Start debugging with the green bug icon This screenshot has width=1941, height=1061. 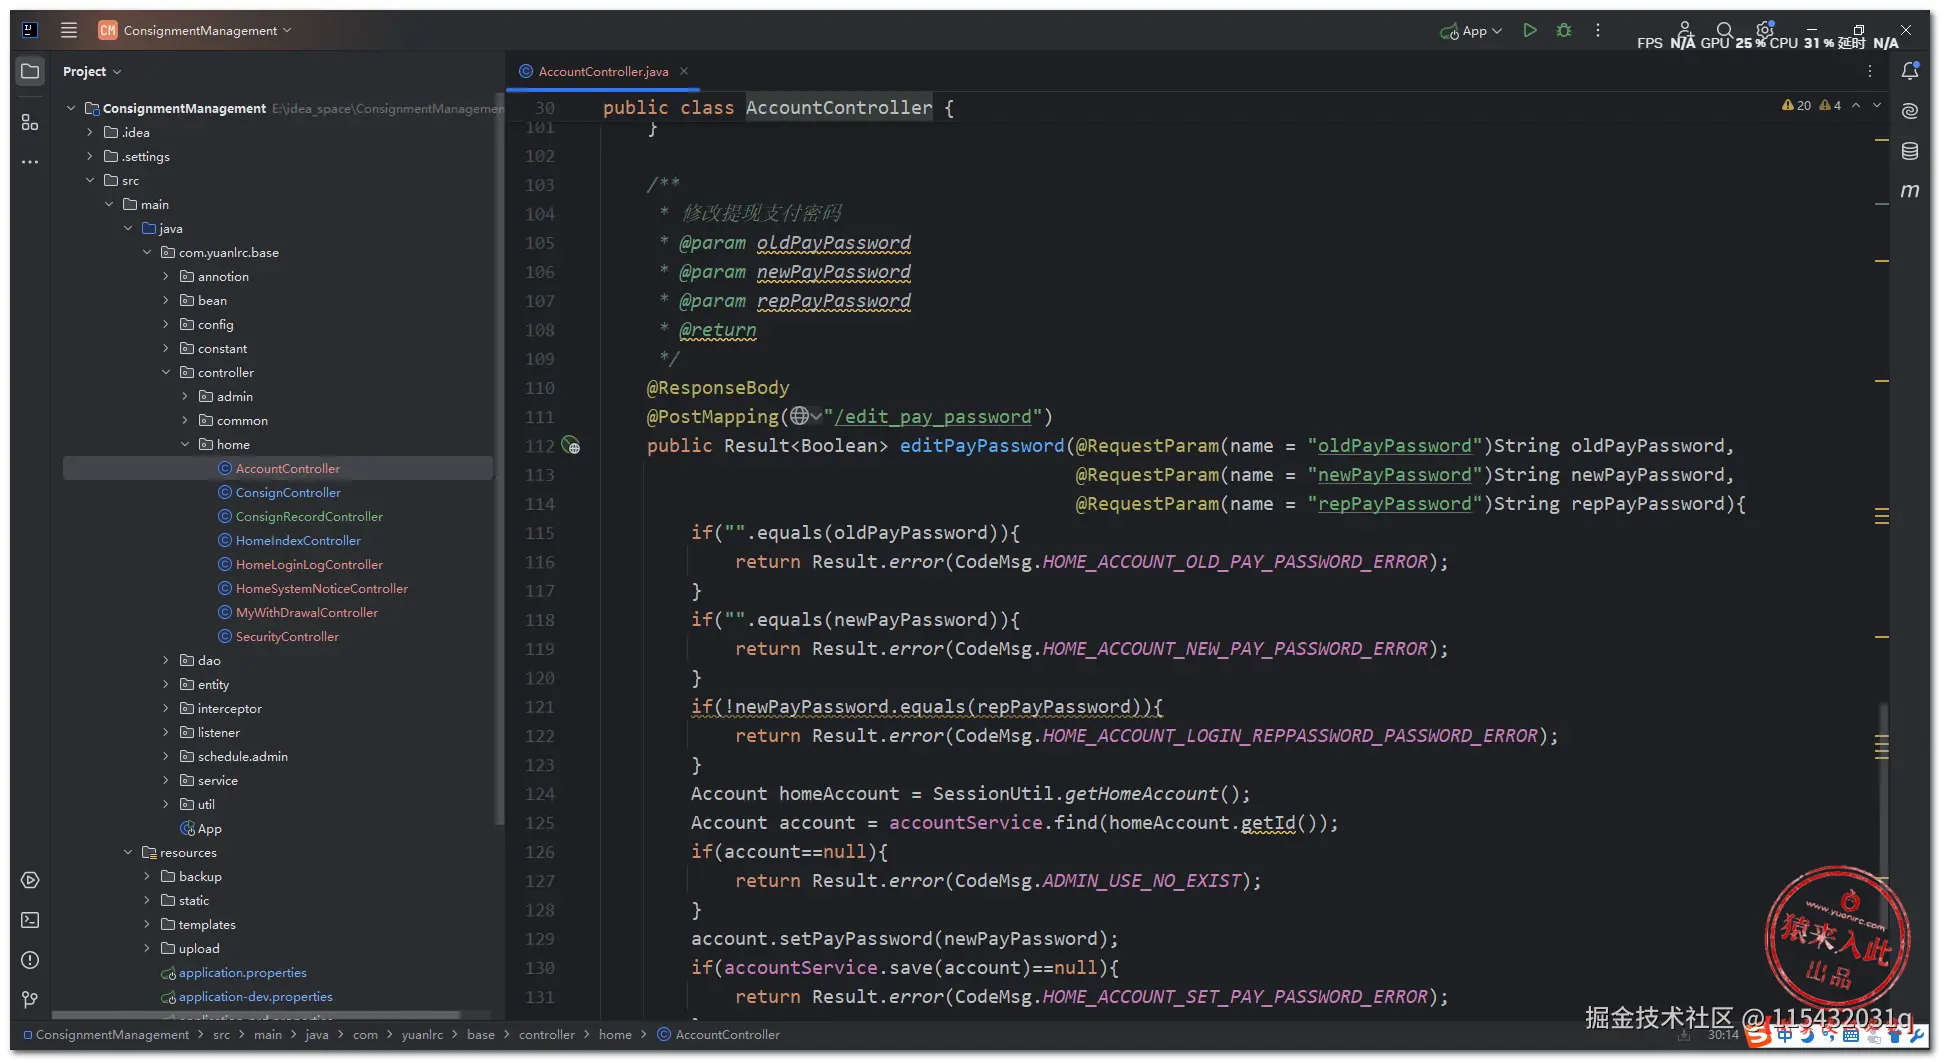click(x=1564, y=30)
